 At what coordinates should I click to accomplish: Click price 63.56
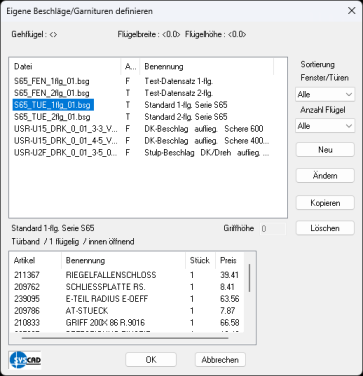230,299
